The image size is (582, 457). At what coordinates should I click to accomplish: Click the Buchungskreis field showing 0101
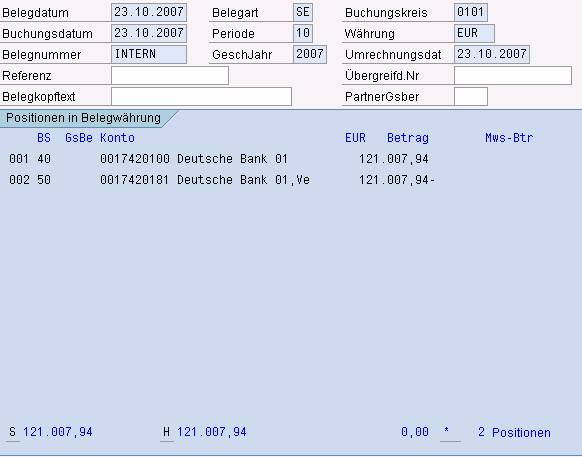471,12
